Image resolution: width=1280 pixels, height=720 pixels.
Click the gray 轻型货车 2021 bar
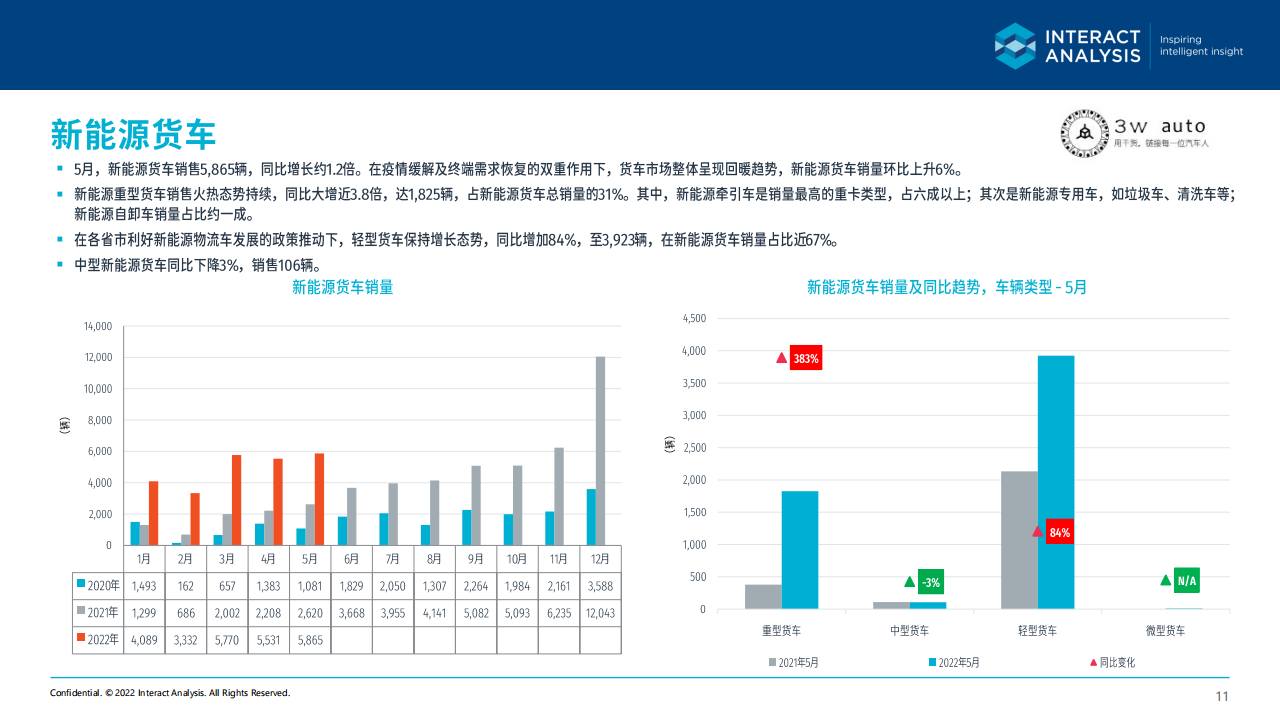(1019, 540)
